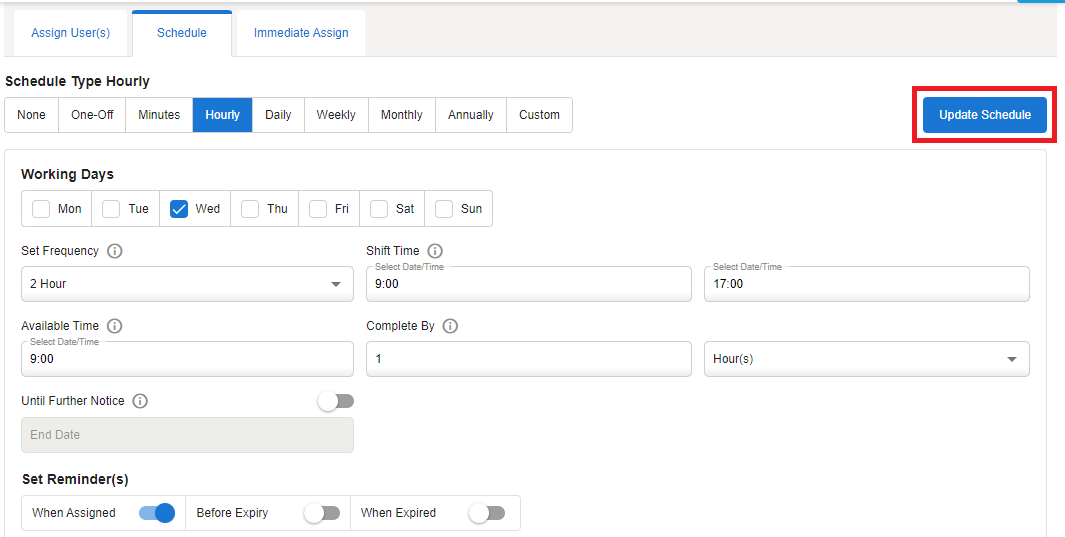Viewport: 1065px width, 537px height.
Task: Uncheck the Wed working day checkbox
Action: pyautogui.click(x=179, y=209)
